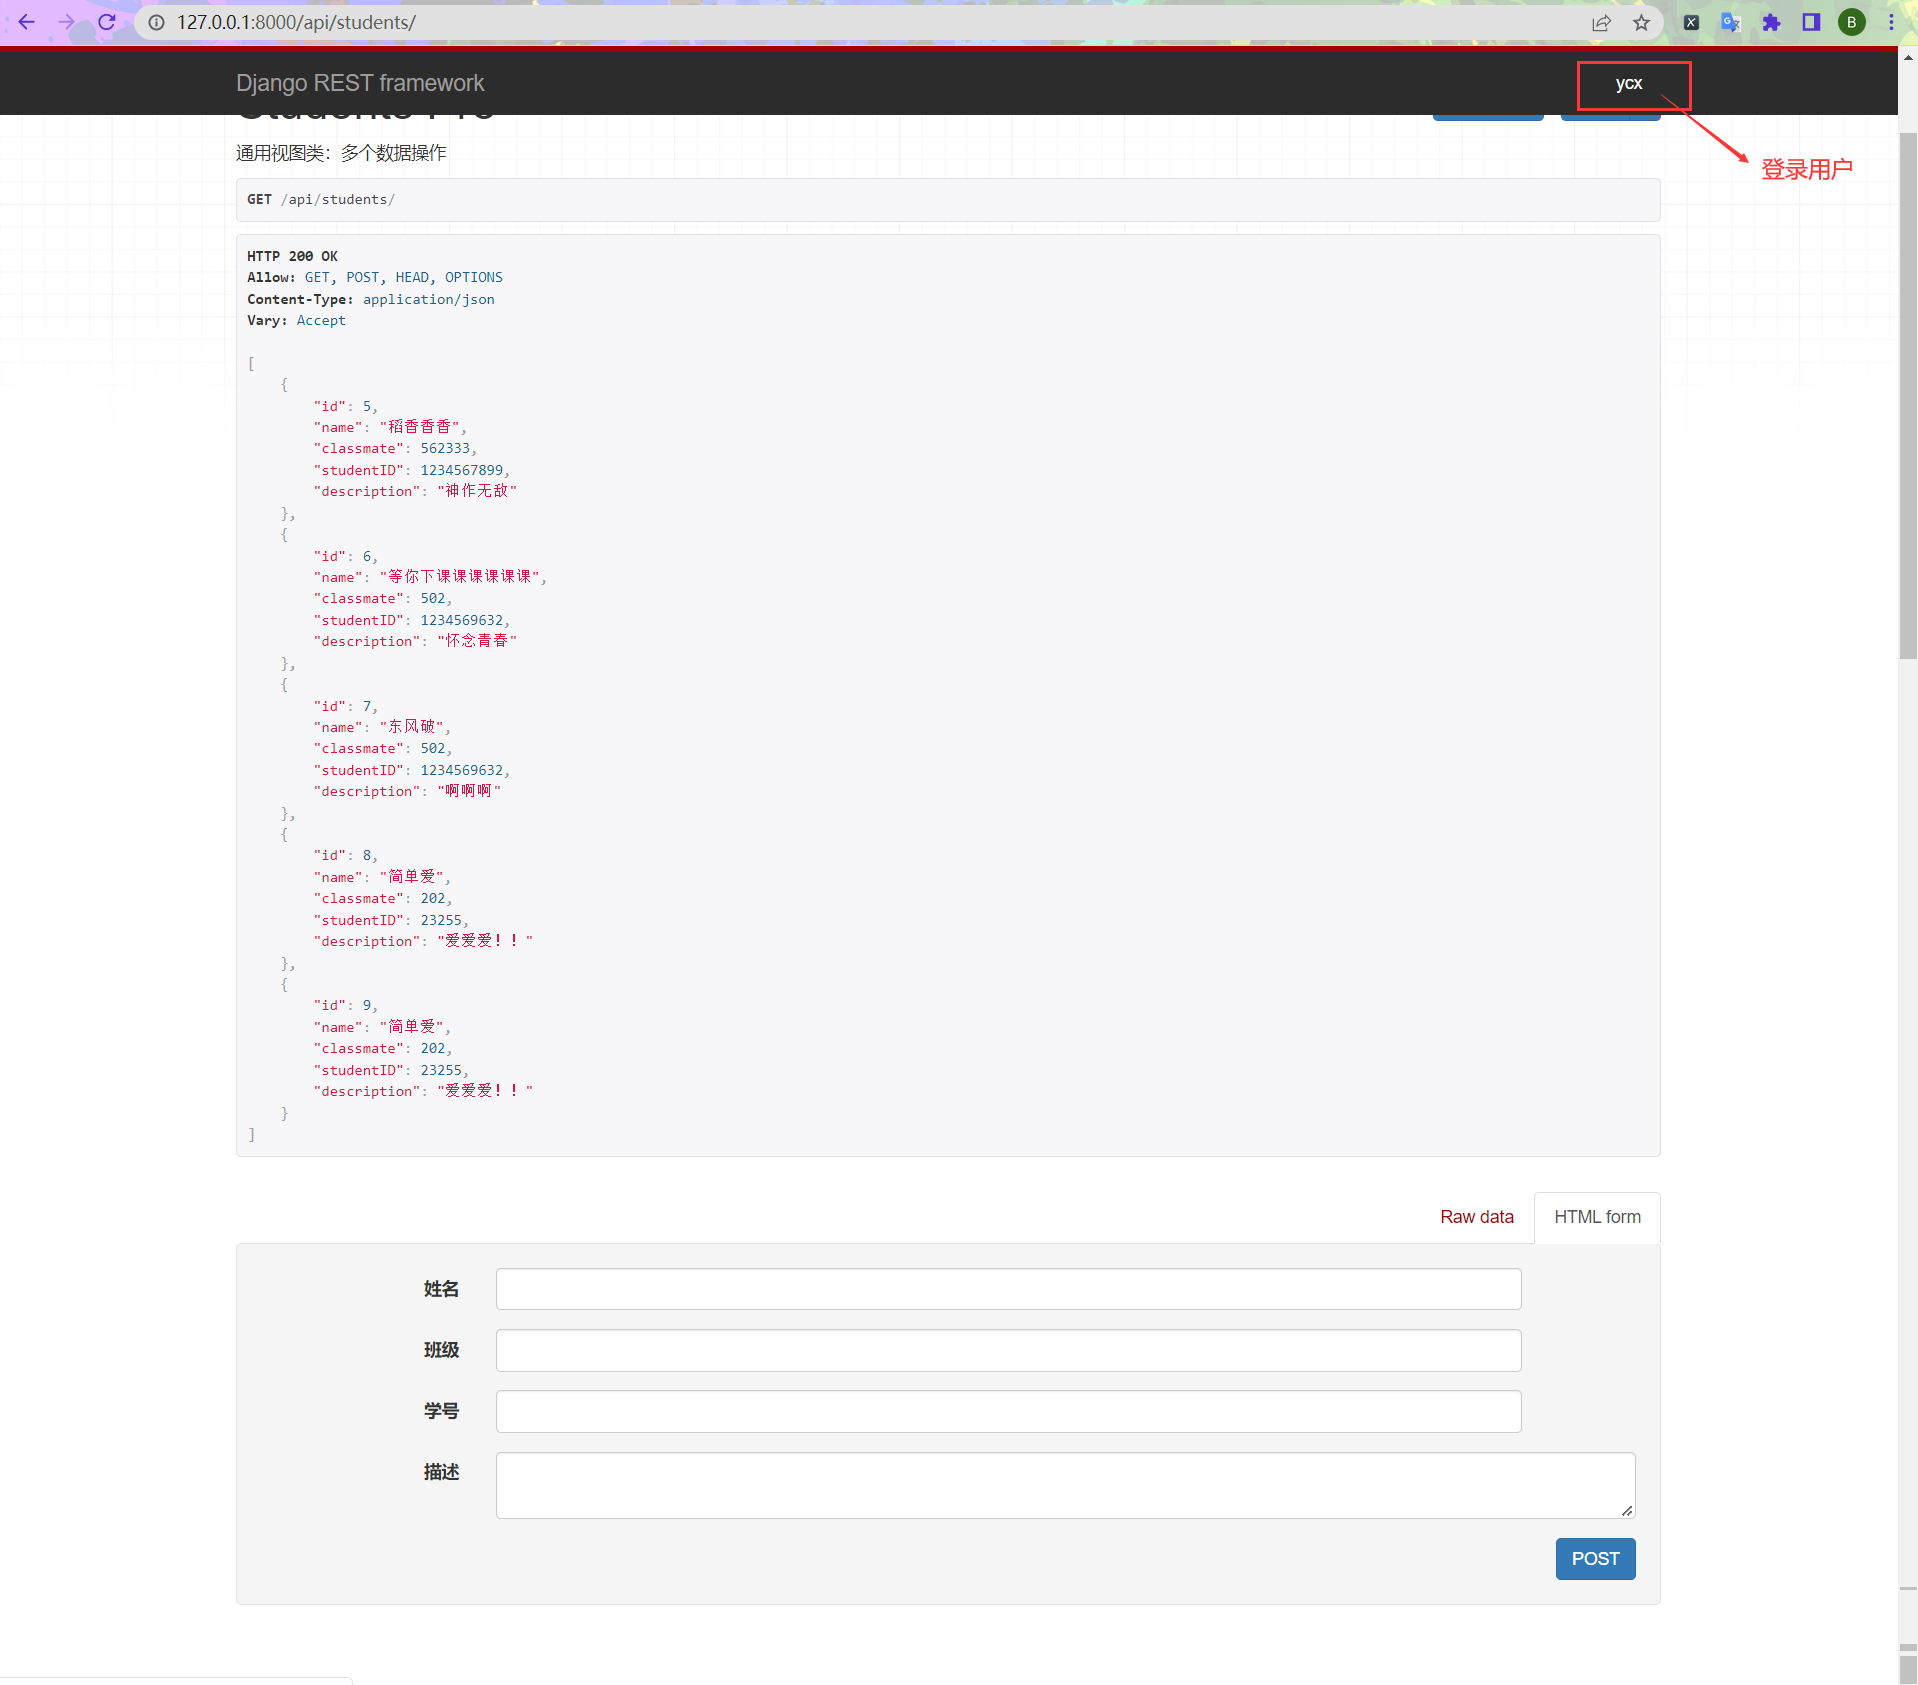This screenshot has width=1918, height=1685.
Task: Click studentID value 1234567899
Action: coord(462,470)
